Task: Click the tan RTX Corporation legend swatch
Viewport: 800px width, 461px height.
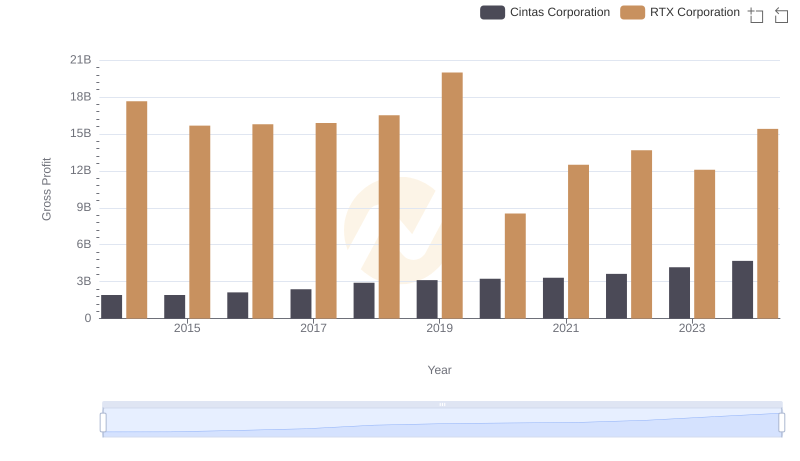Action: 632,12
